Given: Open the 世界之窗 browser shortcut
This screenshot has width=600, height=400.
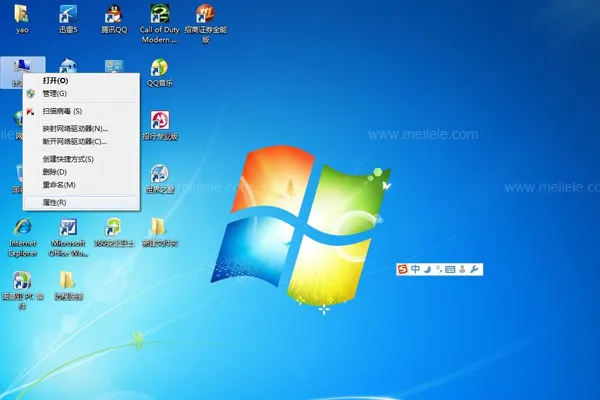Looking at the screenshot, I should pyautogui.click(x=160, y=179).
